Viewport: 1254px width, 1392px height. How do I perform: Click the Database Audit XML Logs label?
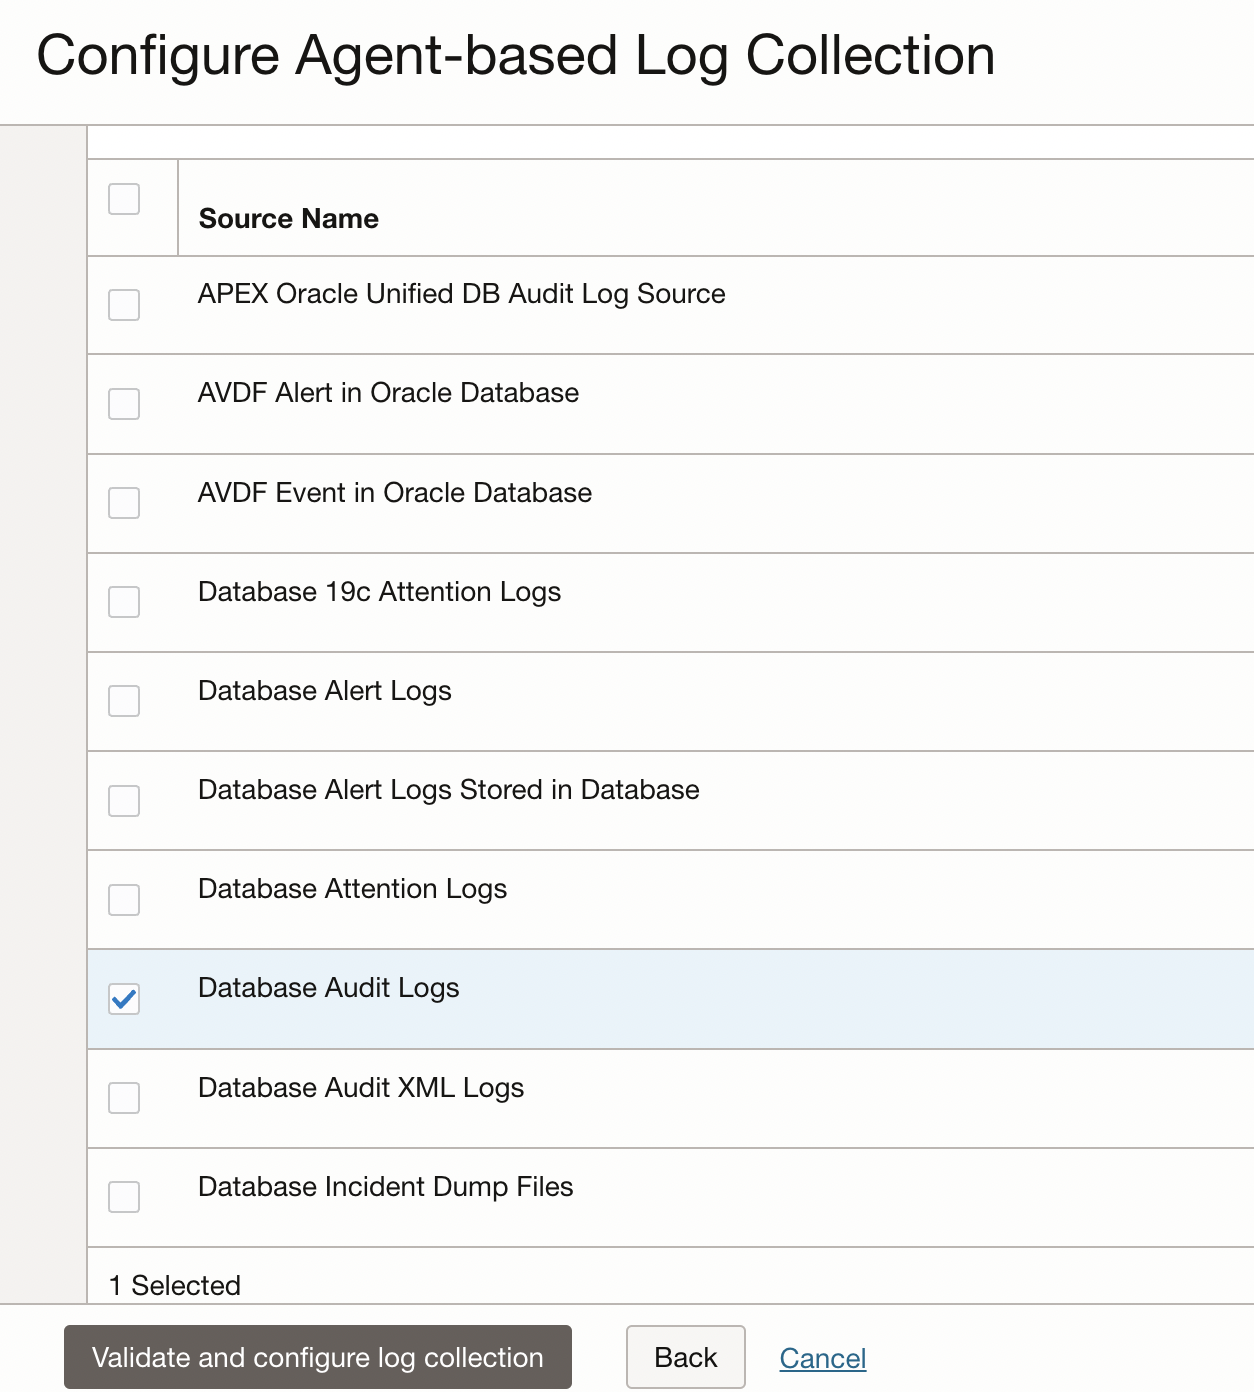(361, 1088)
